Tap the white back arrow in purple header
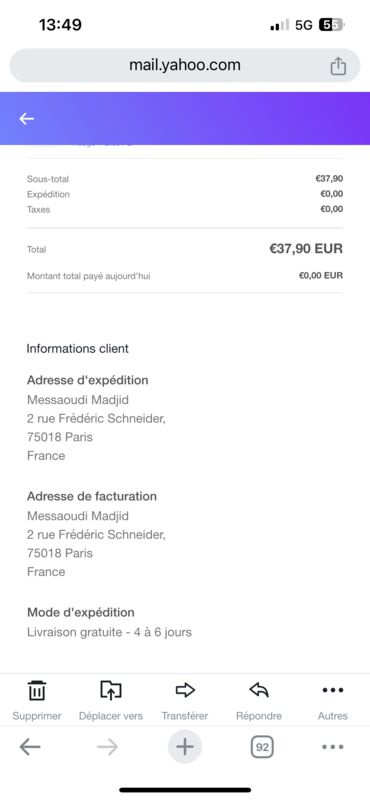Image resolution: width=370 pixels, height=800 pixels. click(27, 119)
